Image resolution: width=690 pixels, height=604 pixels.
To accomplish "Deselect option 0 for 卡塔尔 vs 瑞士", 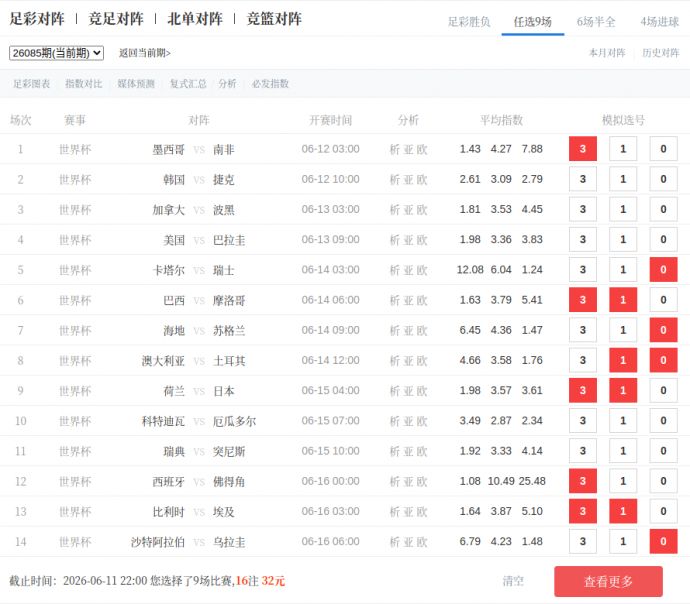I will pyautogui.click(x=663, y=270).
